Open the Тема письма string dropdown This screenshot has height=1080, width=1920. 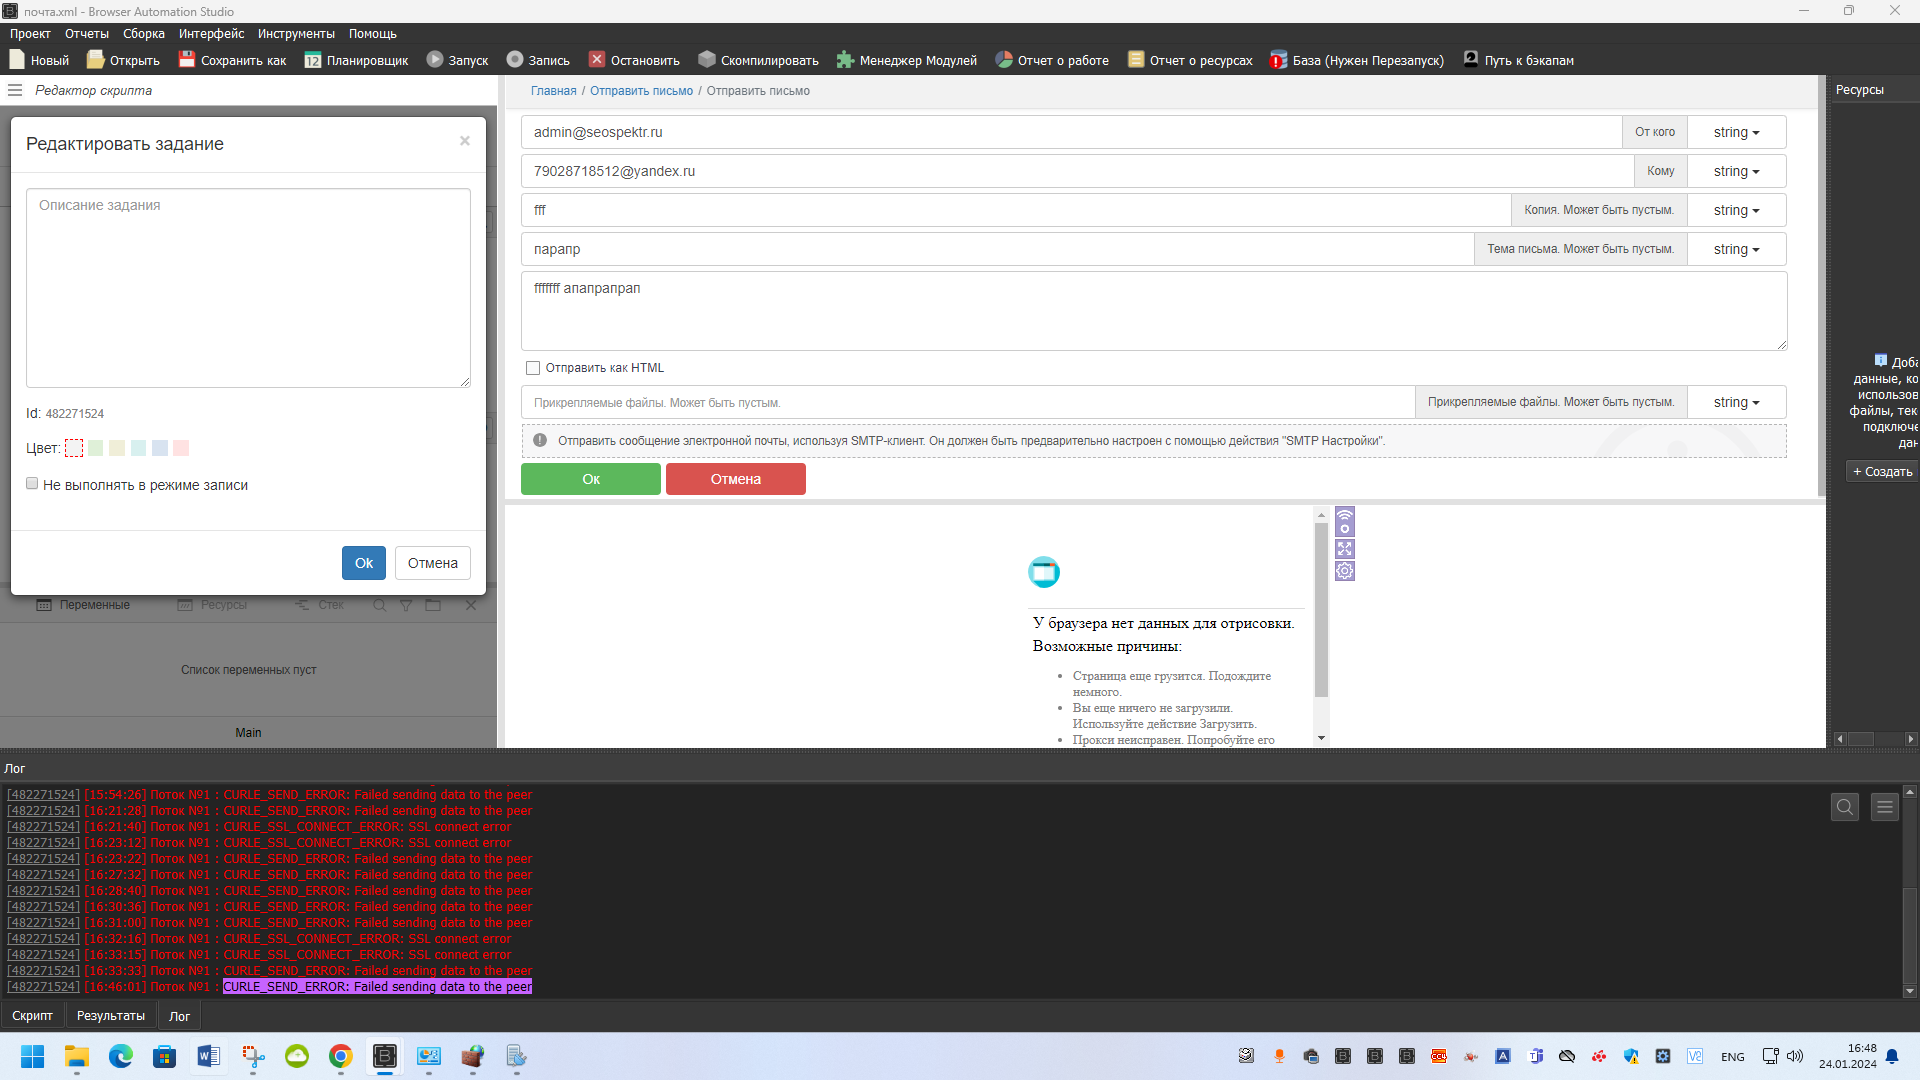(x=1736, y=249)
